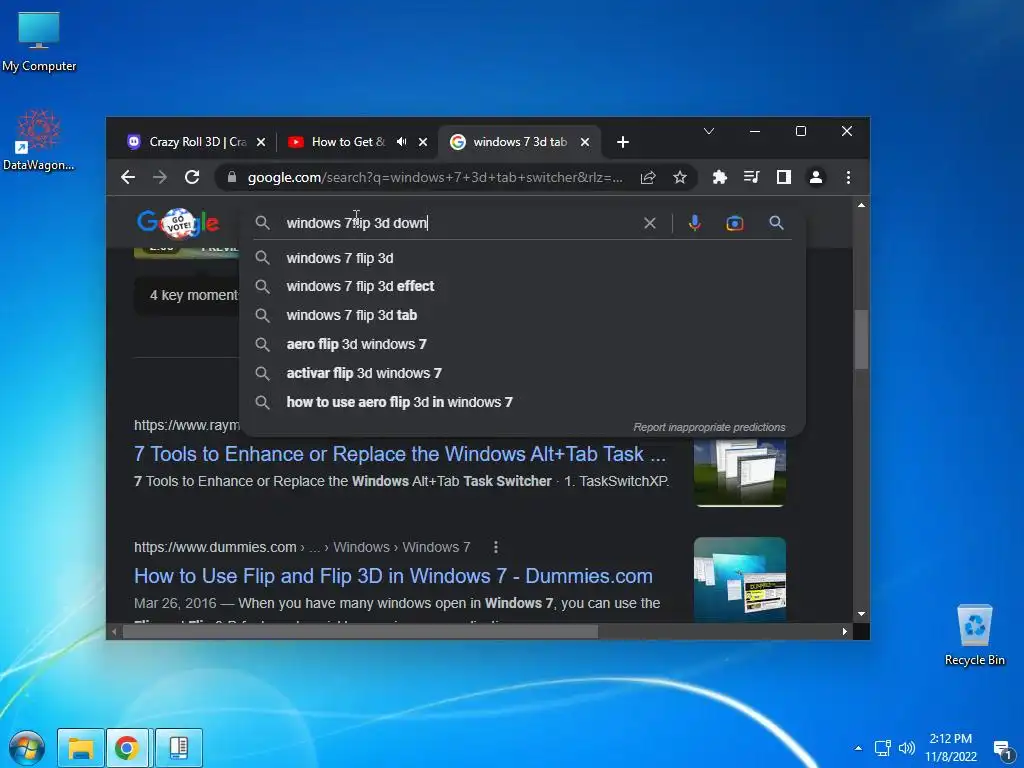
Task: Open the tab search dropdown chevron
Action: [x=709, y=131]
